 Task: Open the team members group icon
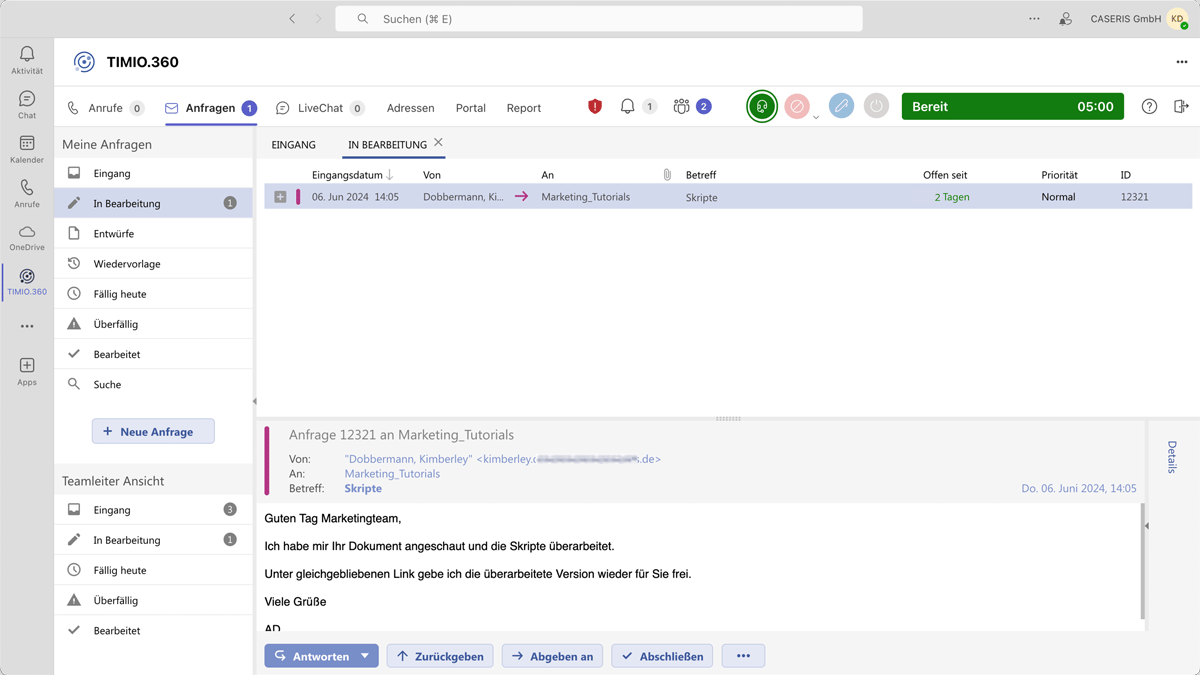(x=682, y=107)
